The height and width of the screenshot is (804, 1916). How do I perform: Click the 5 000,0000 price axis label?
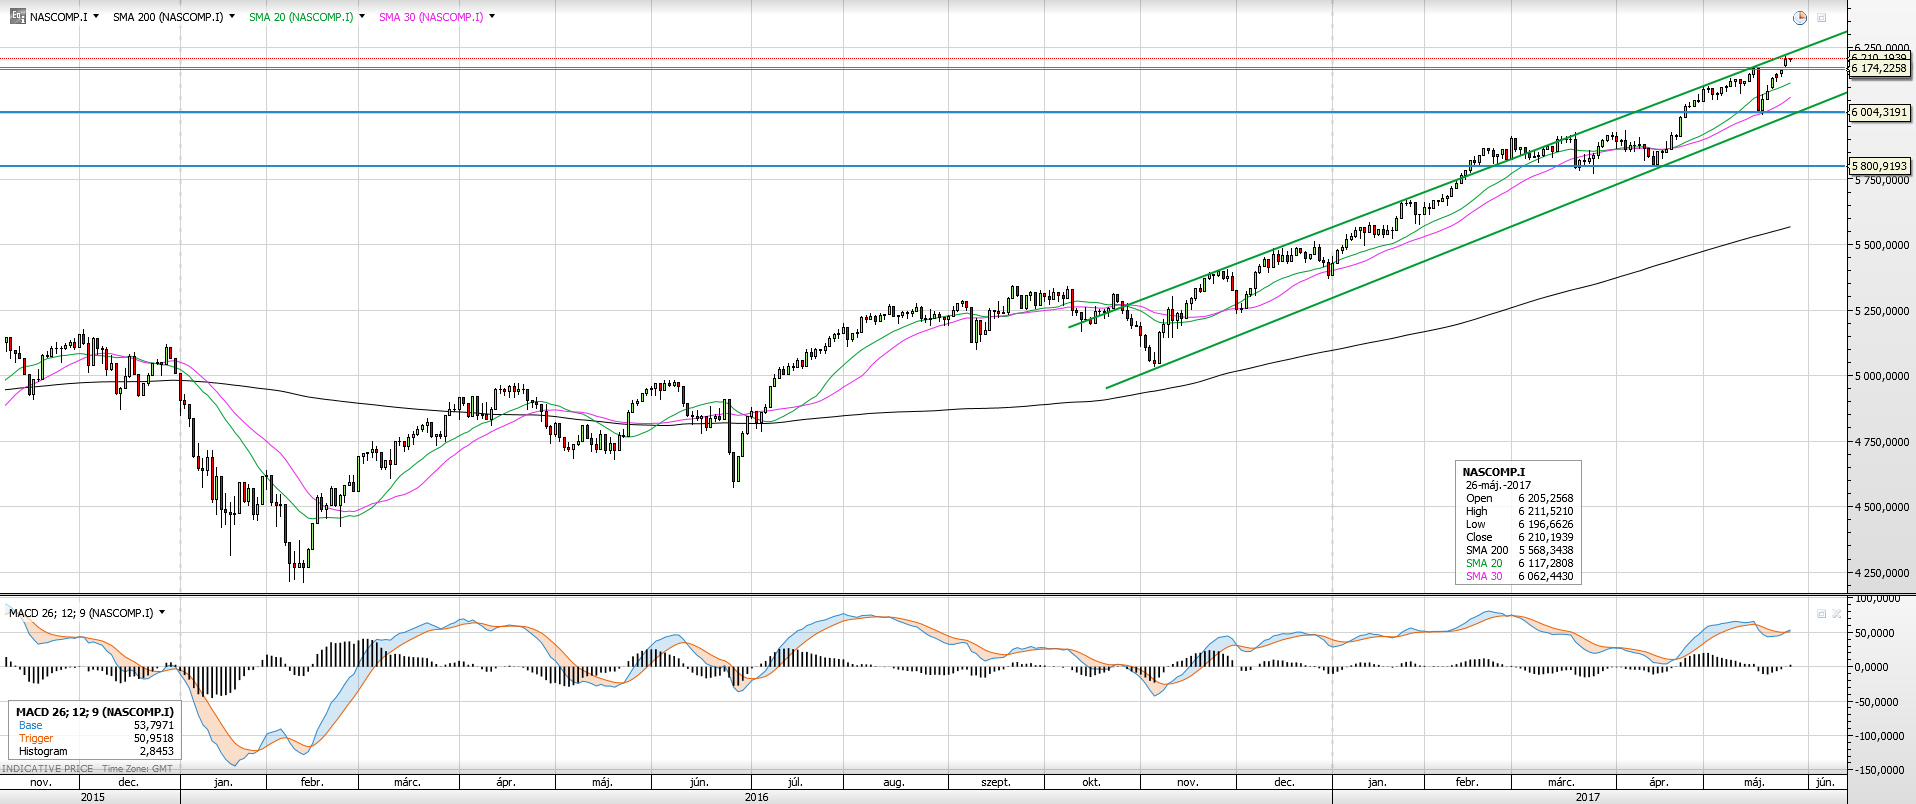point(1881,376)
